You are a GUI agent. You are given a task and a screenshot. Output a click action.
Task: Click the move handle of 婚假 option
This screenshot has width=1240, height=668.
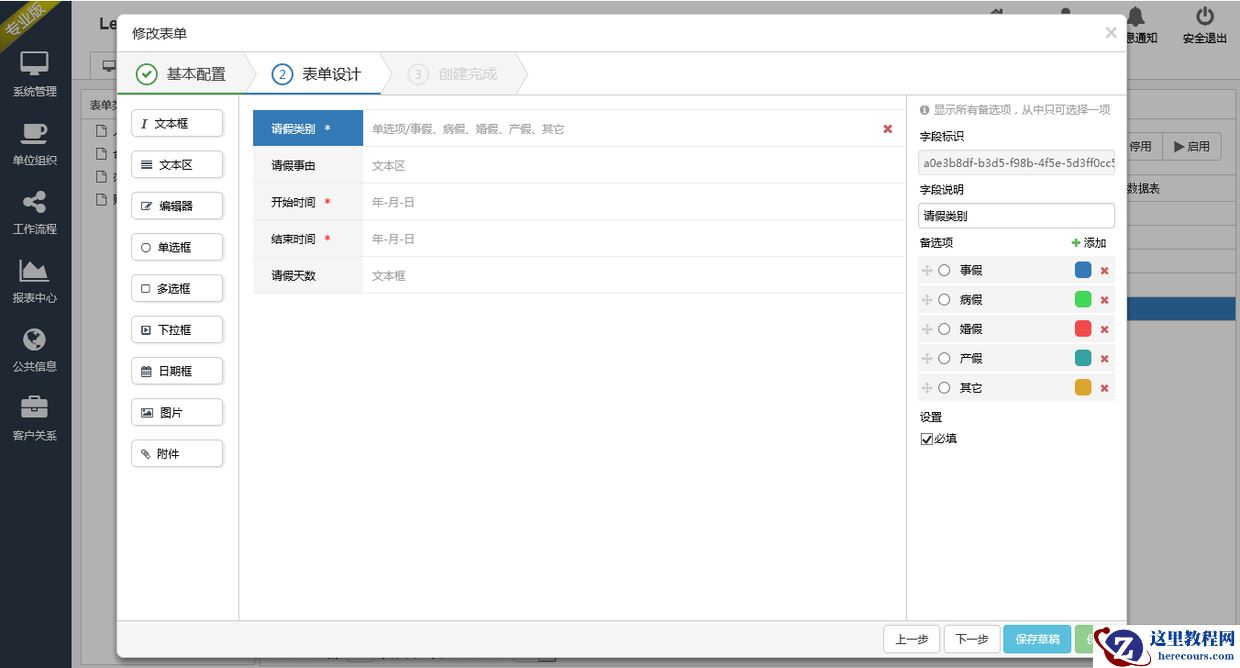pos(927,329)
